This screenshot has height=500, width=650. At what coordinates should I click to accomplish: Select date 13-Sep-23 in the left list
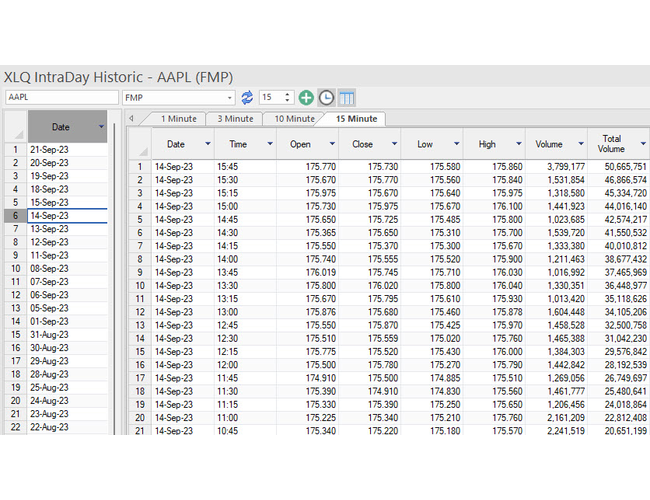pos(67,229)
